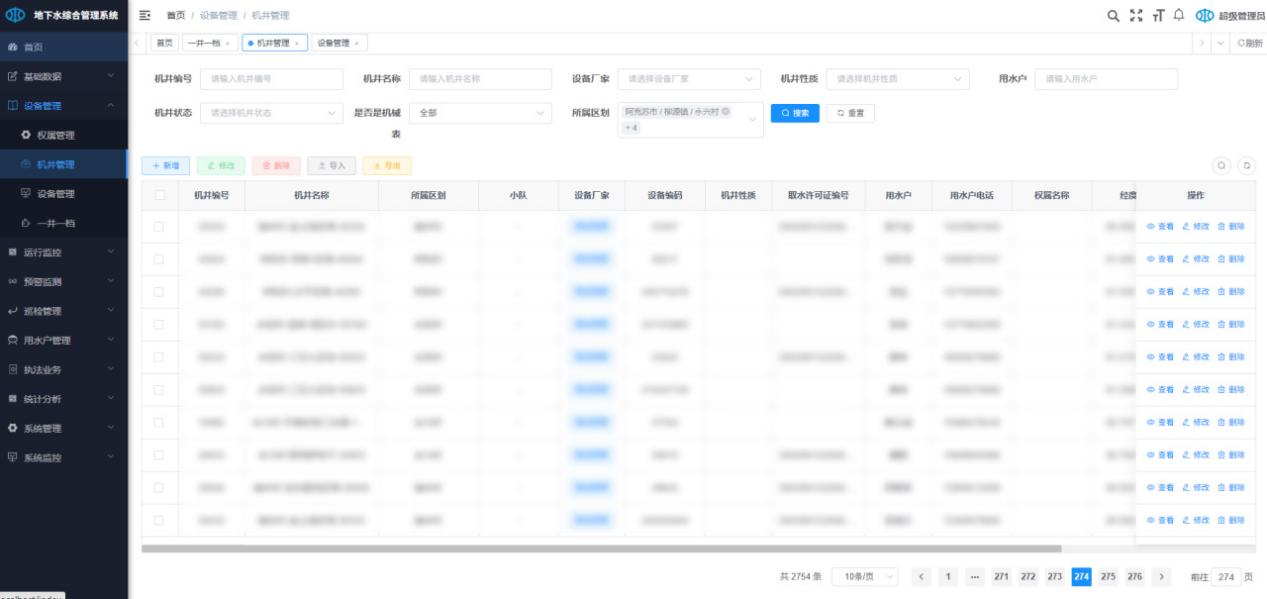Image resolution: width=1267 pixels, height=599 pixels.
Task: Expand the 所属区划 cascader selector
Action: [690, 120]
